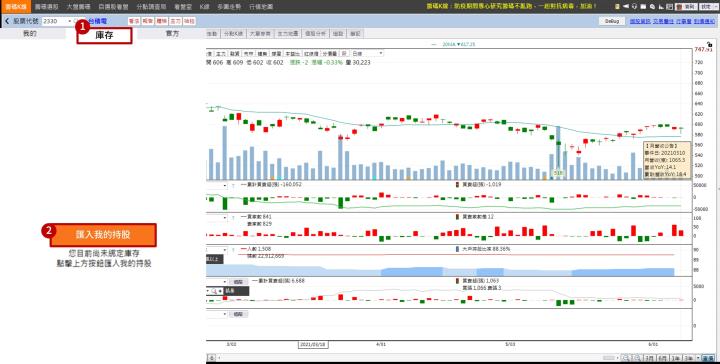
Task: Click the chart-stats icon in top bar
Action: point(661,6)
